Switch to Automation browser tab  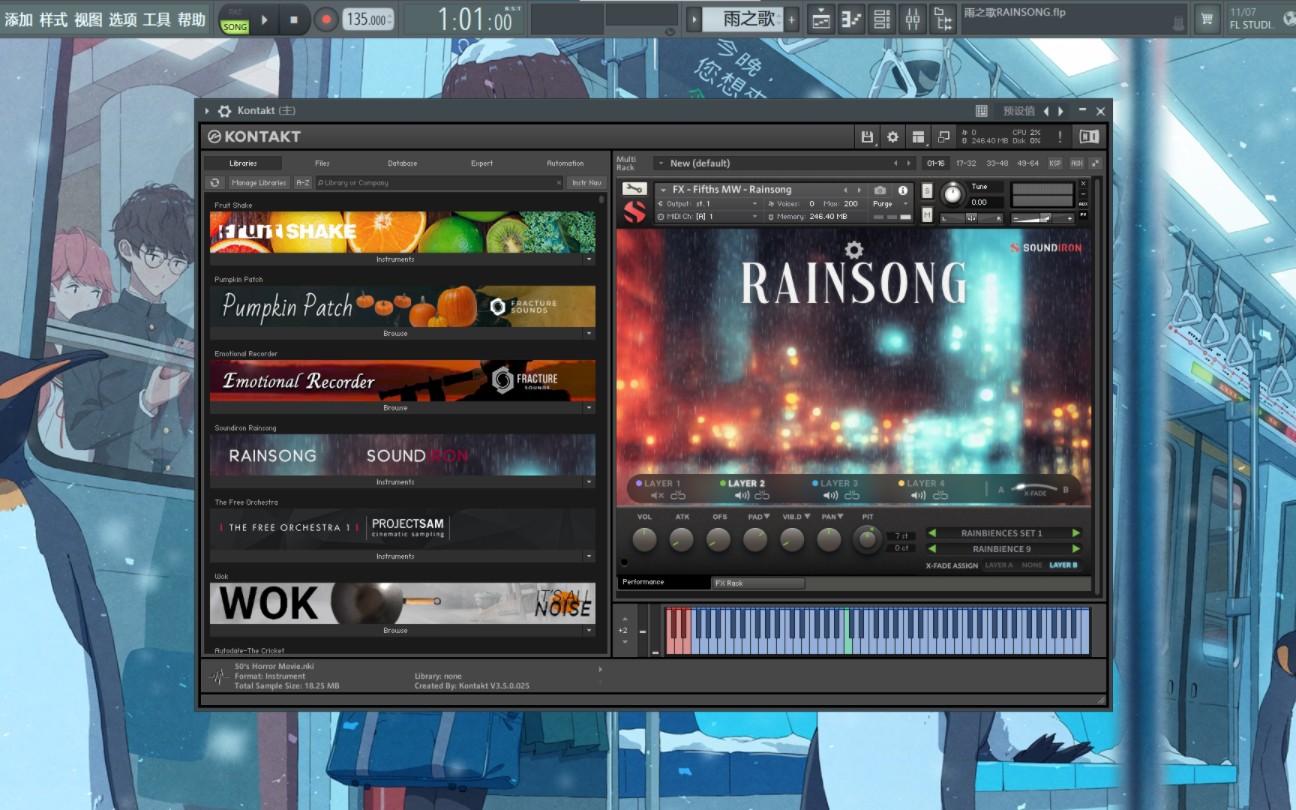click(565, 163)
